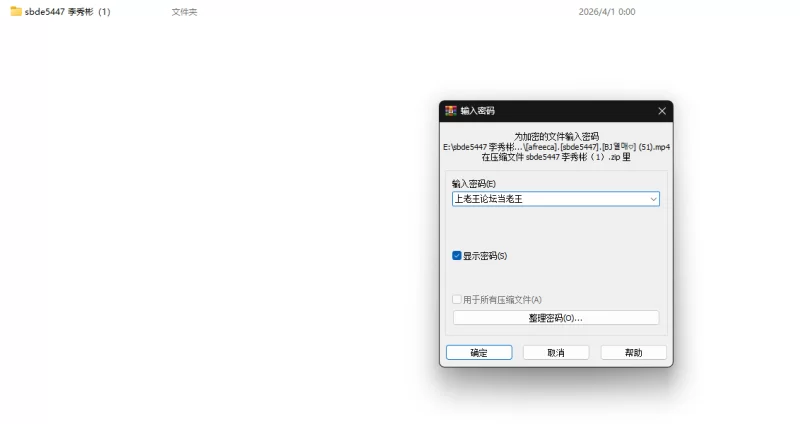Select the sbde5447 李秀彬 (1) folder name
Image resolution: width=800 pixels, height=424 pixels.
68,12
